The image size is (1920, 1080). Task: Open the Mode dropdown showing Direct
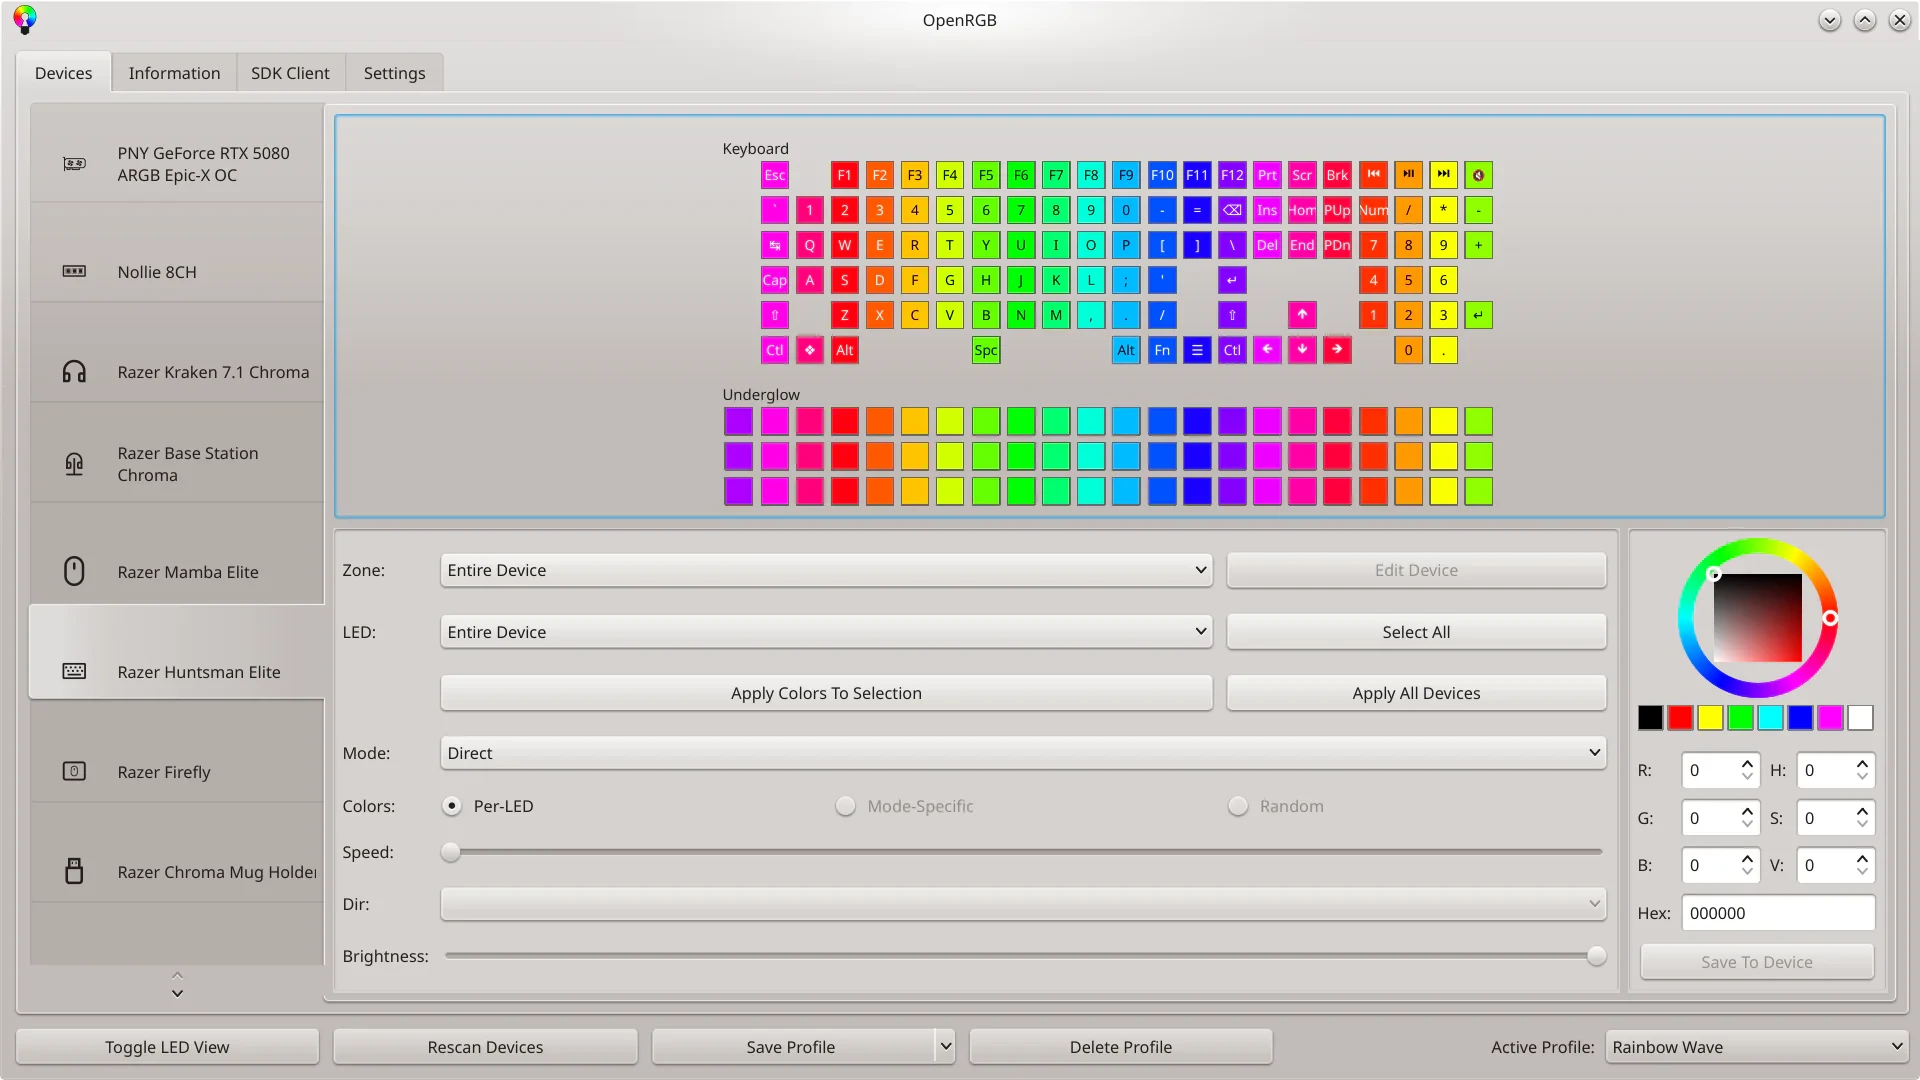[x=1023, y=753]
